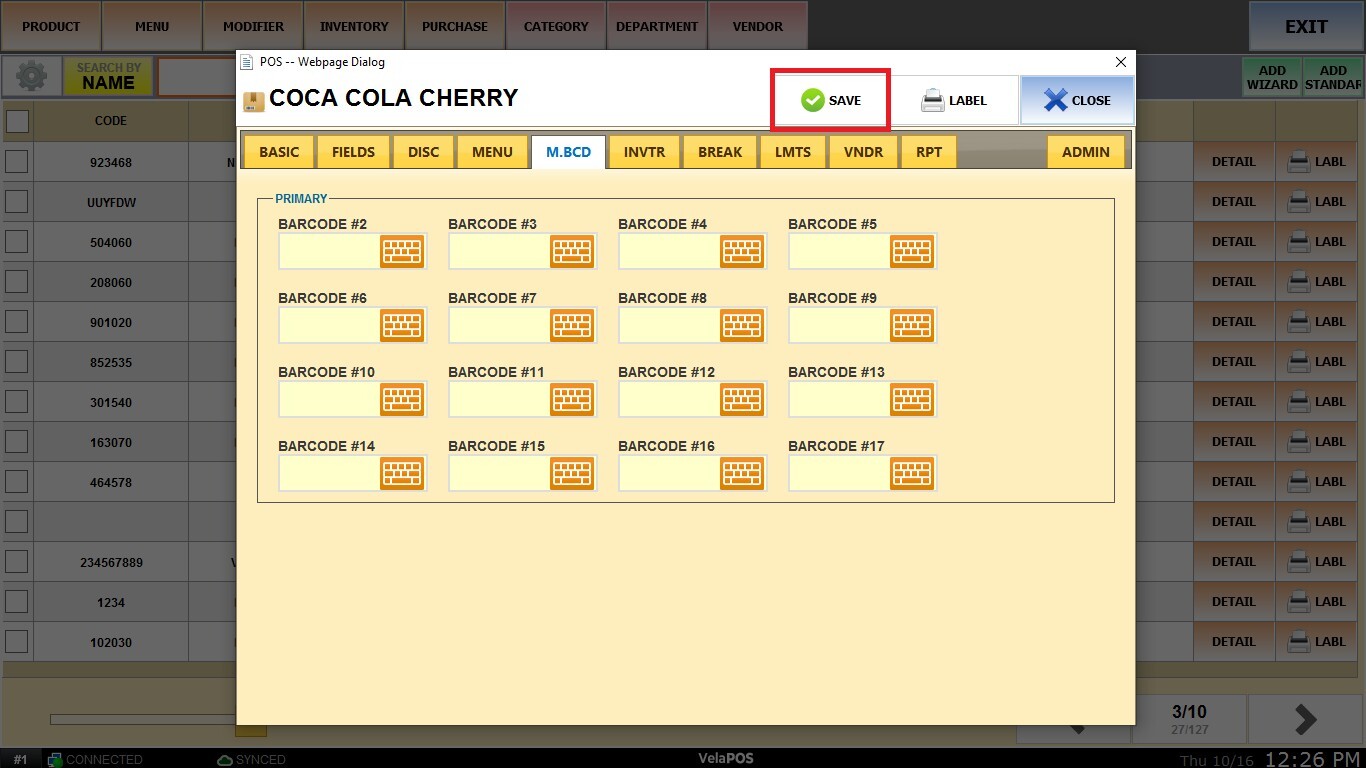Switch to the BASIC tab

pos(279,152)
